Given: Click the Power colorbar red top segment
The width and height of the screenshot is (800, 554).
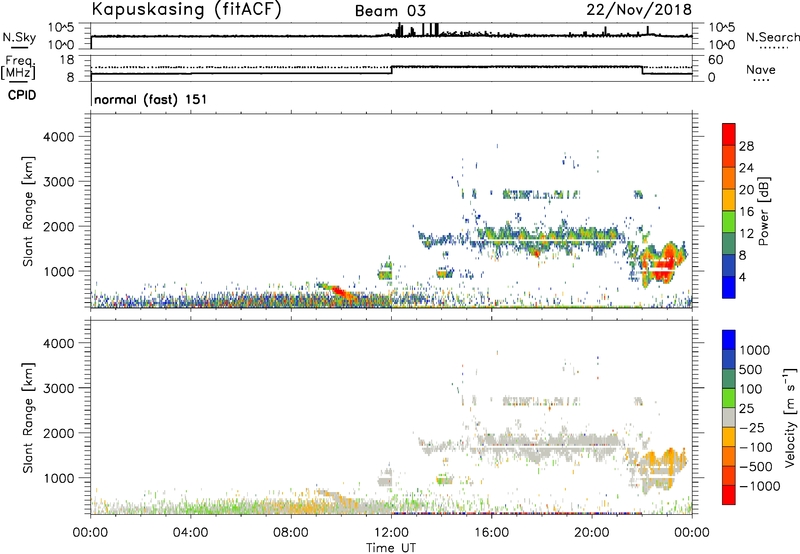Looking at the screenshot, I should 729,133.
